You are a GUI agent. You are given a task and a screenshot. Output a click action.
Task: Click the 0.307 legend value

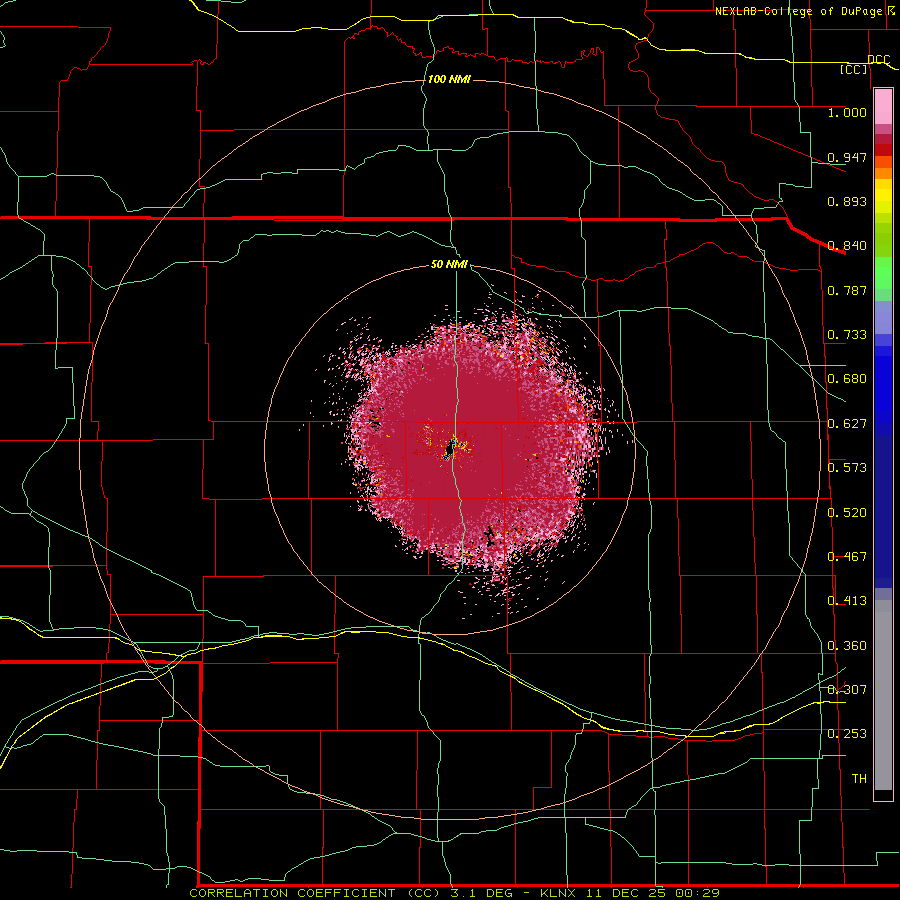(847, 690)
